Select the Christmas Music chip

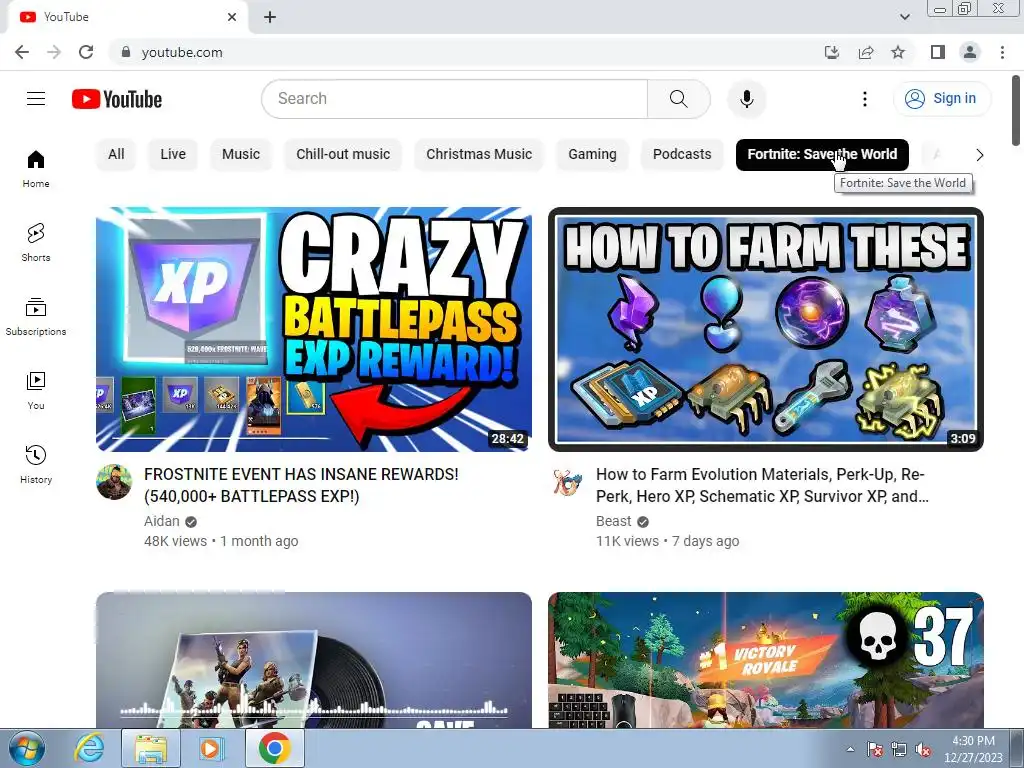[x=479, y=154]
